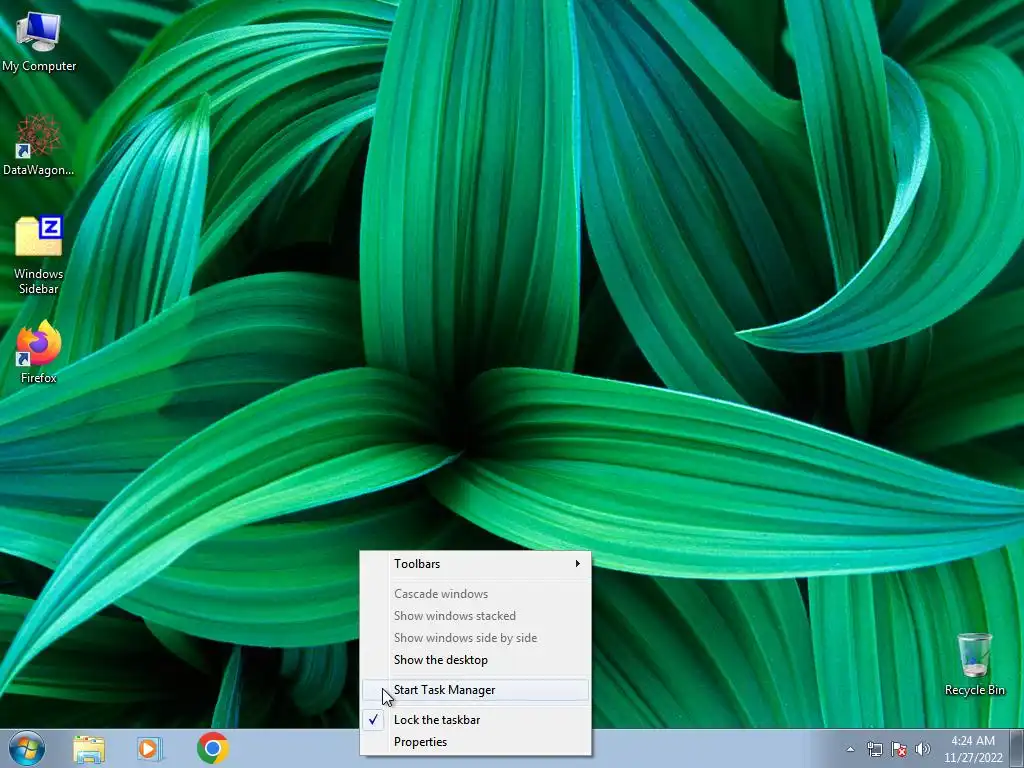The height and width of the screenshot is (768, 1024).
Task: Select the Recycle Bin icon
Action: (974, 664)
